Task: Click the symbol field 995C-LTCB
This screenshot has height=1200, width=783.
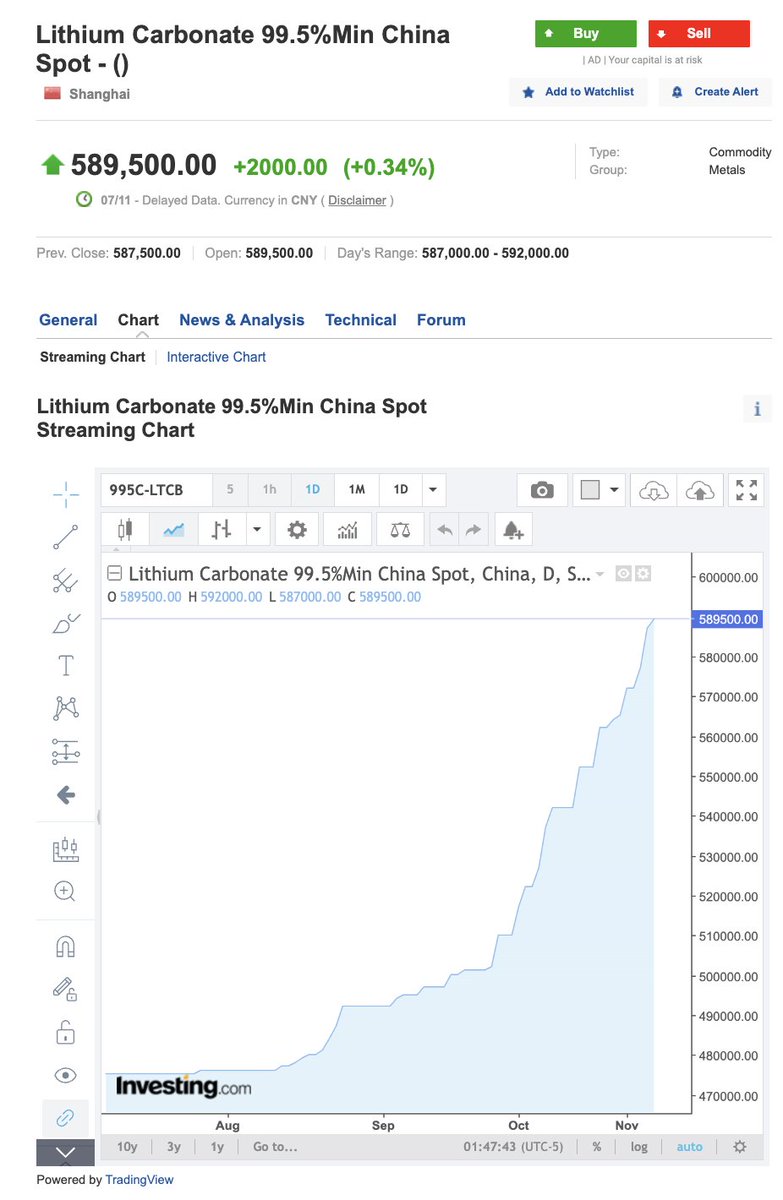Action: pos(157,490)
